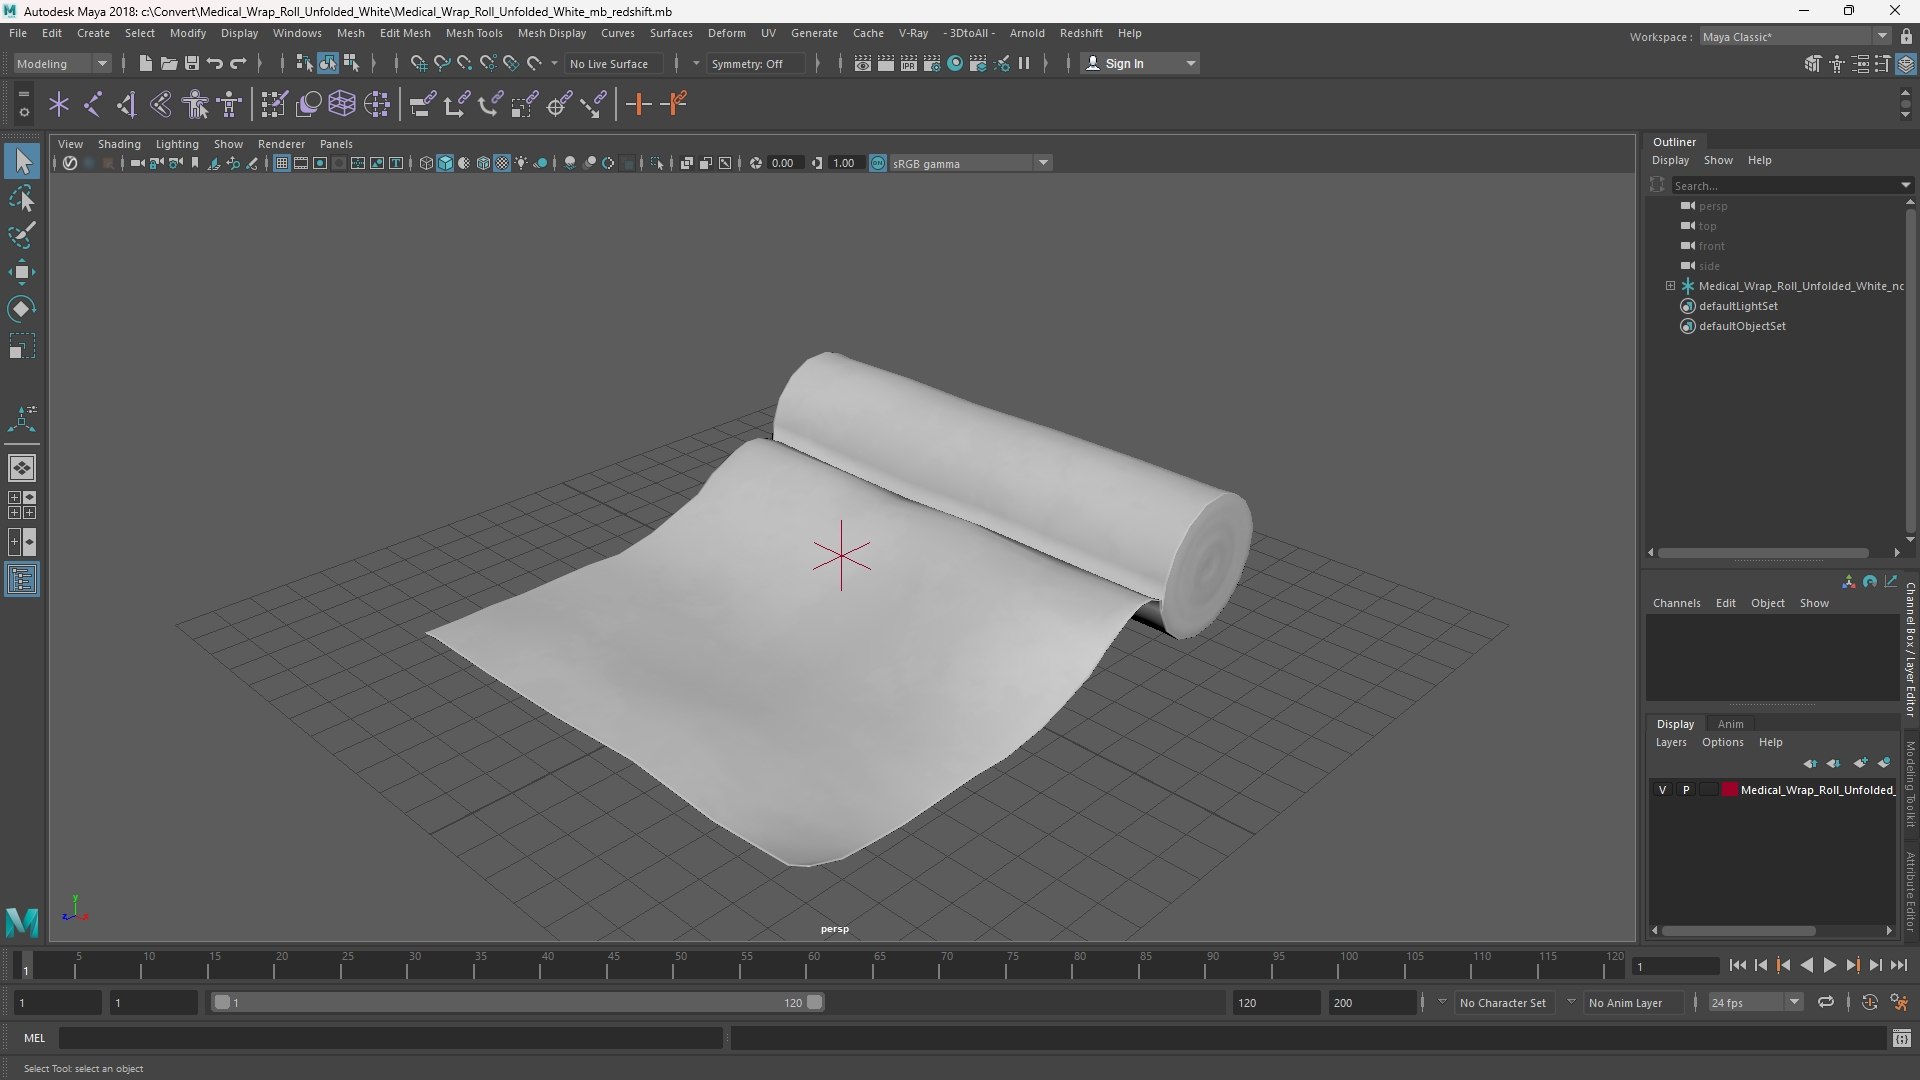Click the Redo arrow icon

click(238, 63)
